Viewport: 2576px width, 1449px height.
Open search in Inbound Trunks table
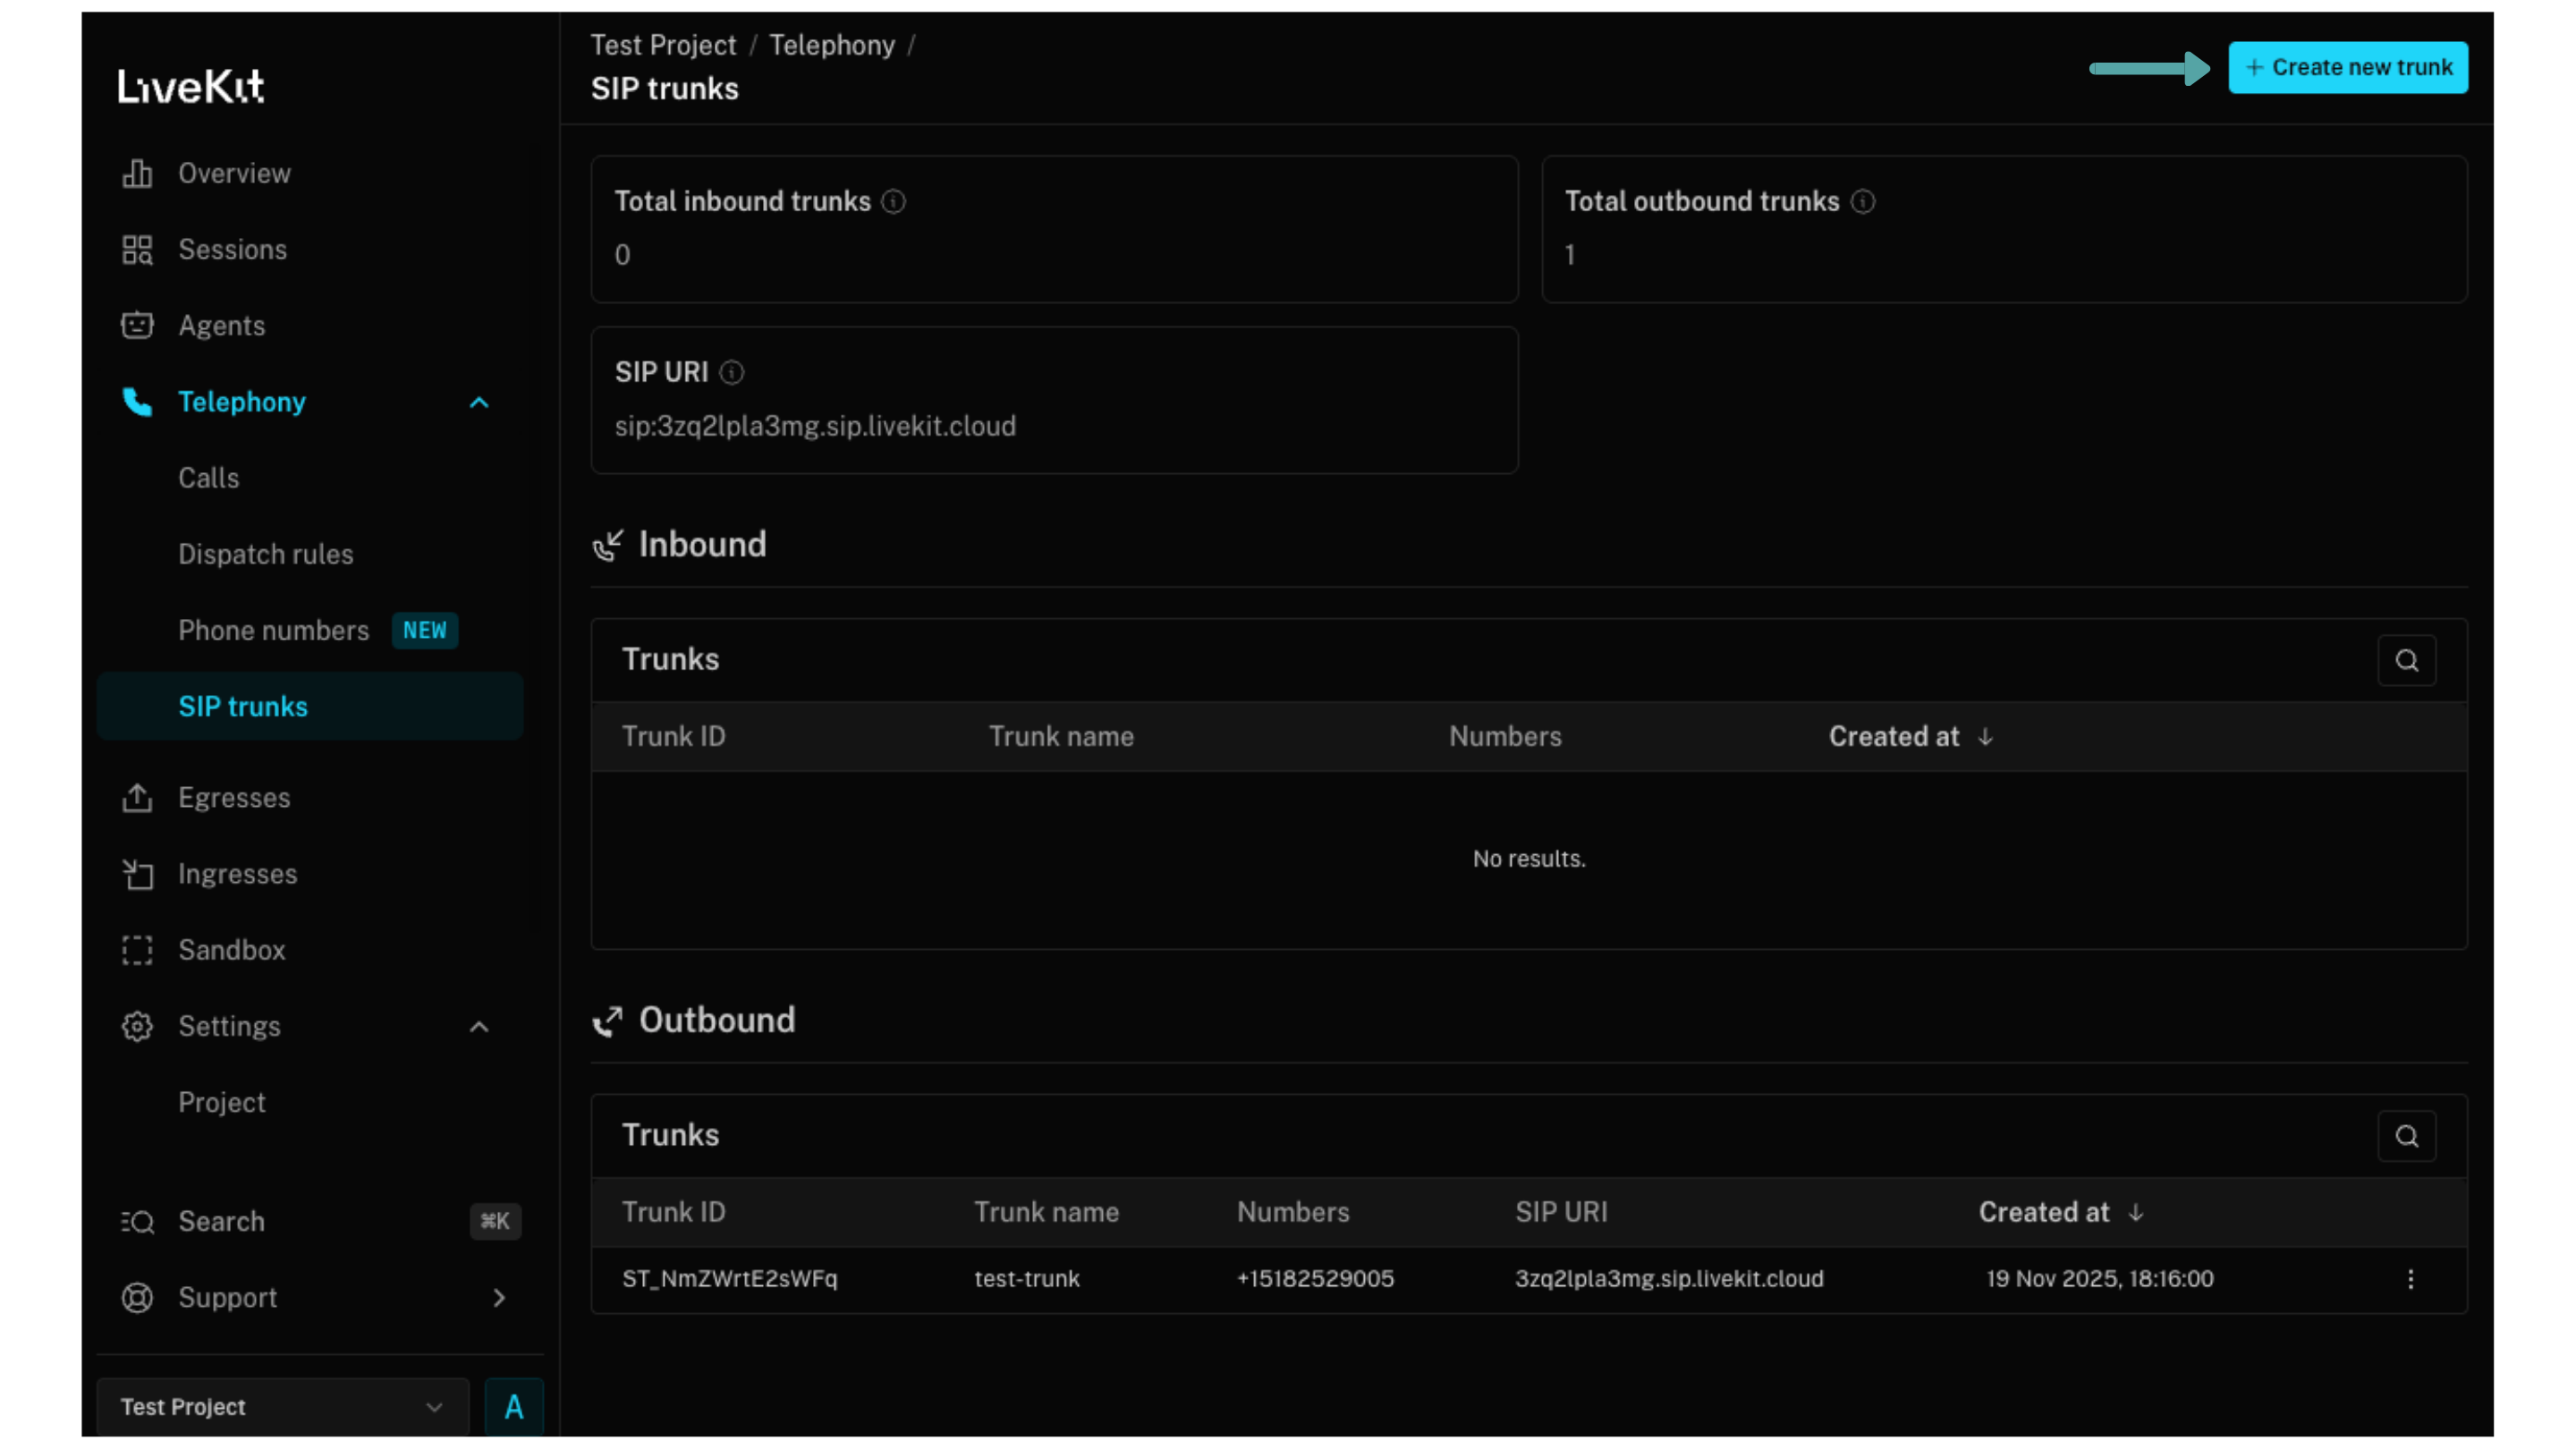click(2406, 660)
